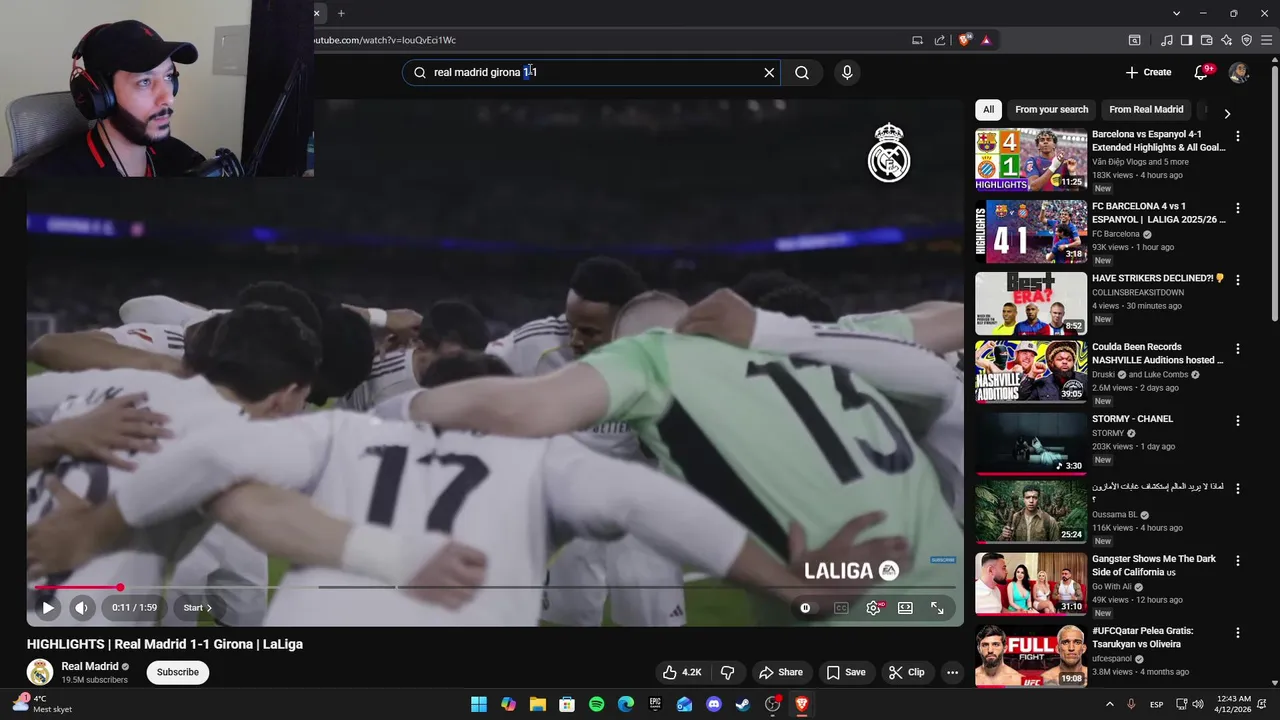Select the From Real Madrid chip
The image size is (1280, 720).
click(1146, 110)
